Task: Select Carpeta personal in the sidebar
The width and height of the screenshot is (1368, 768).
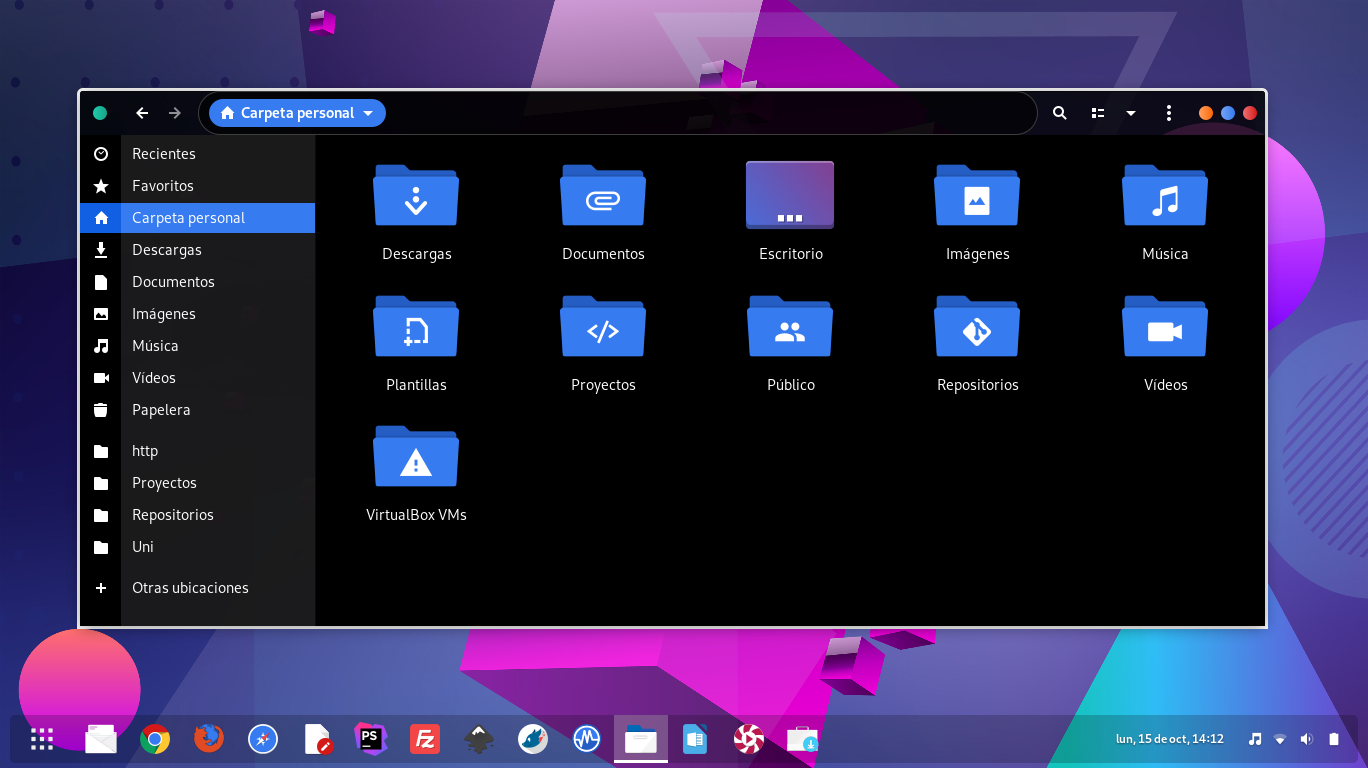Action: 197,218
